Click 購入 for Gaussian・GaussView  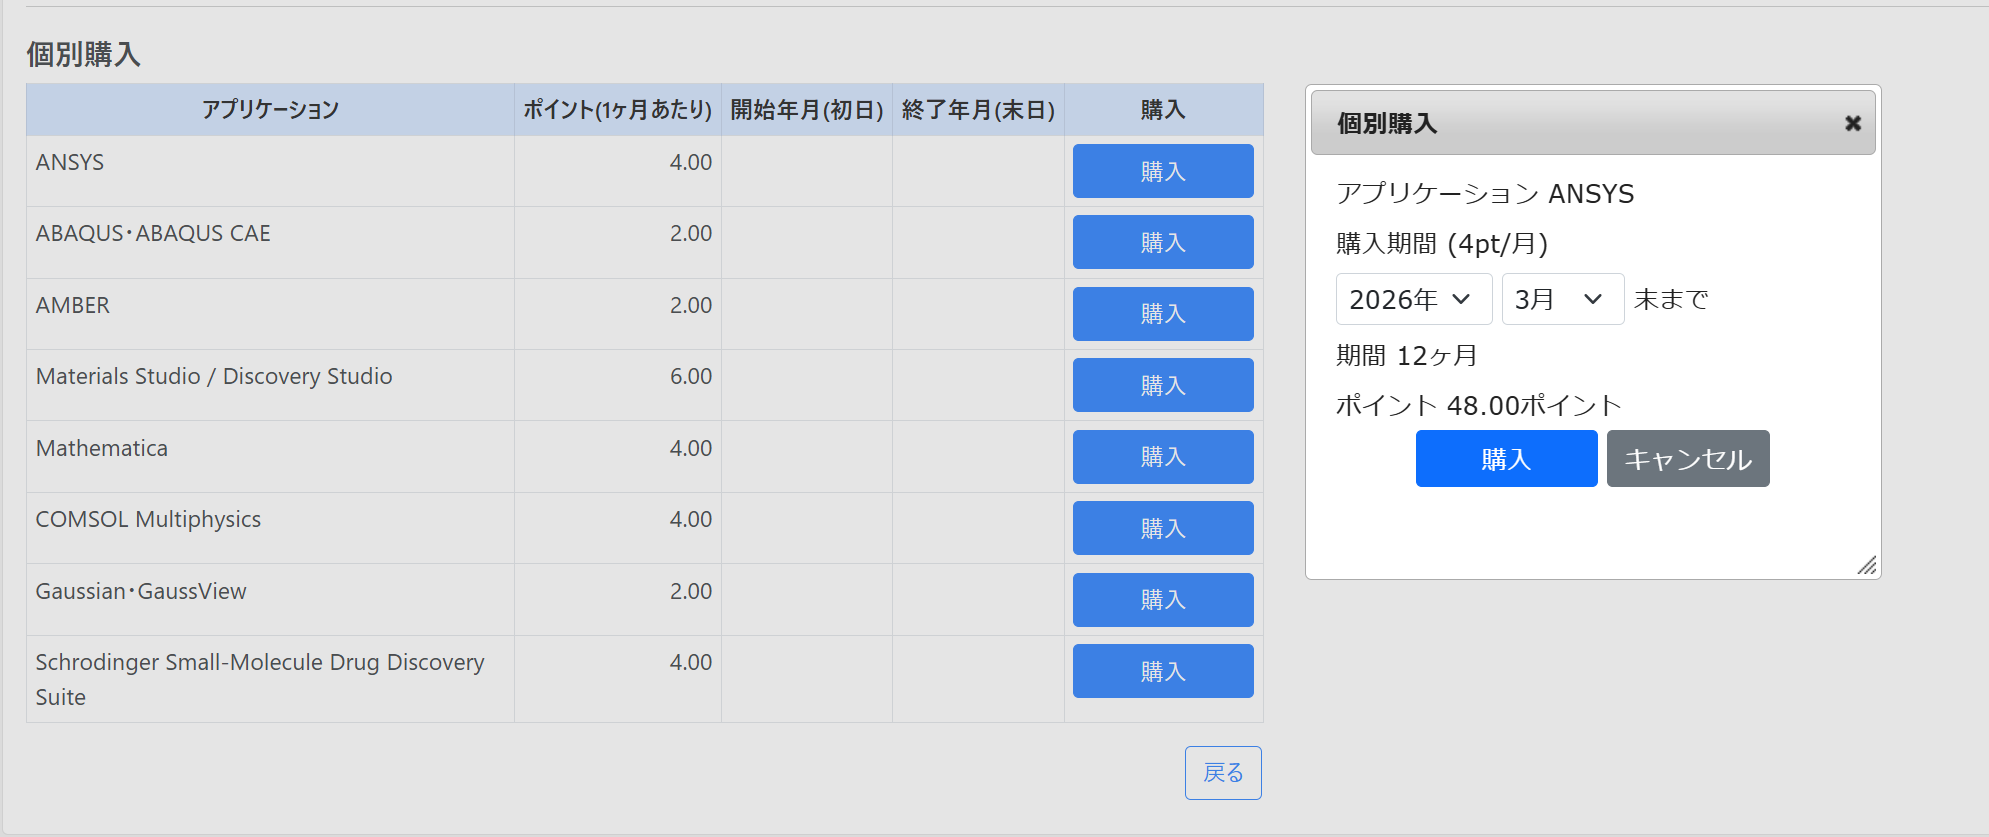click(1162, 600)
